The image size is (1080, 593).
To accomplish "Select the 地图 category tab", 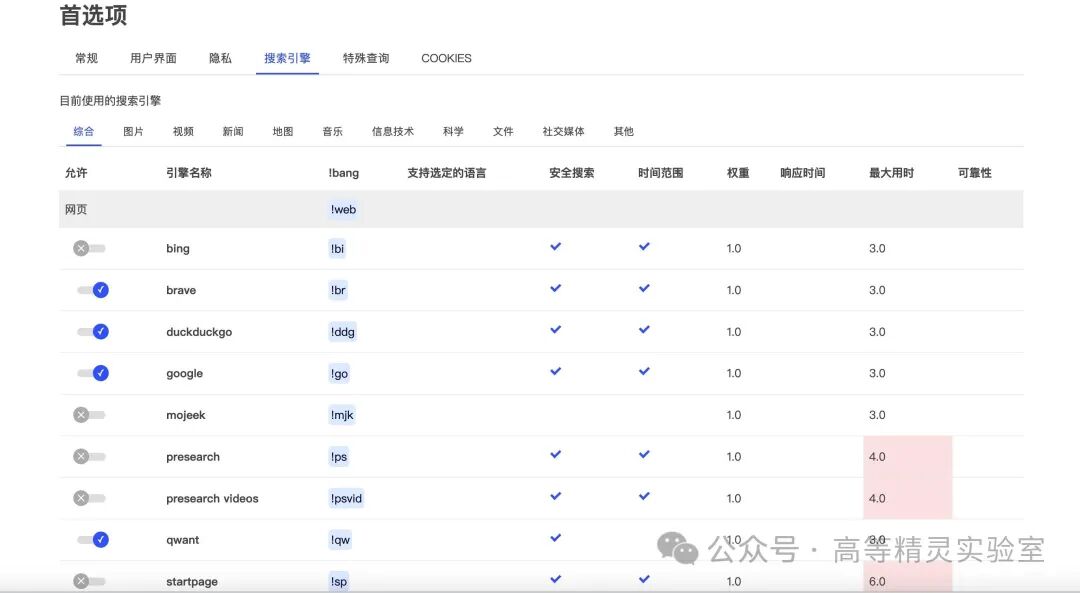I will tap(283, 132).
